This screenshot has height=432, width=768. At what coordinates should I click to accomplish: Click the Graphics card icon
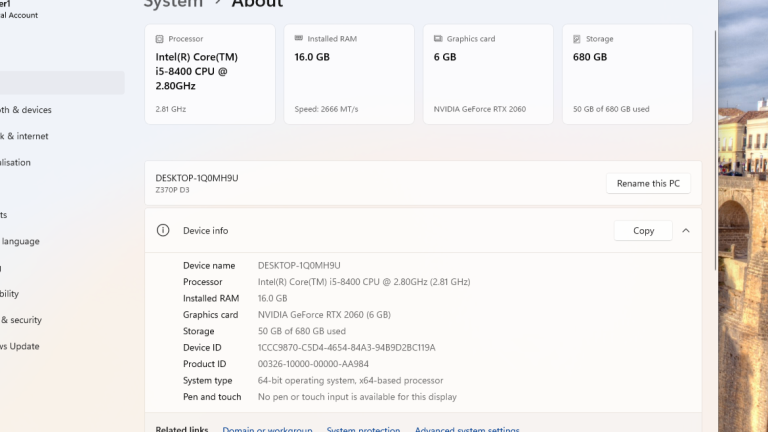pyautogui.click(x=438, y=39)
